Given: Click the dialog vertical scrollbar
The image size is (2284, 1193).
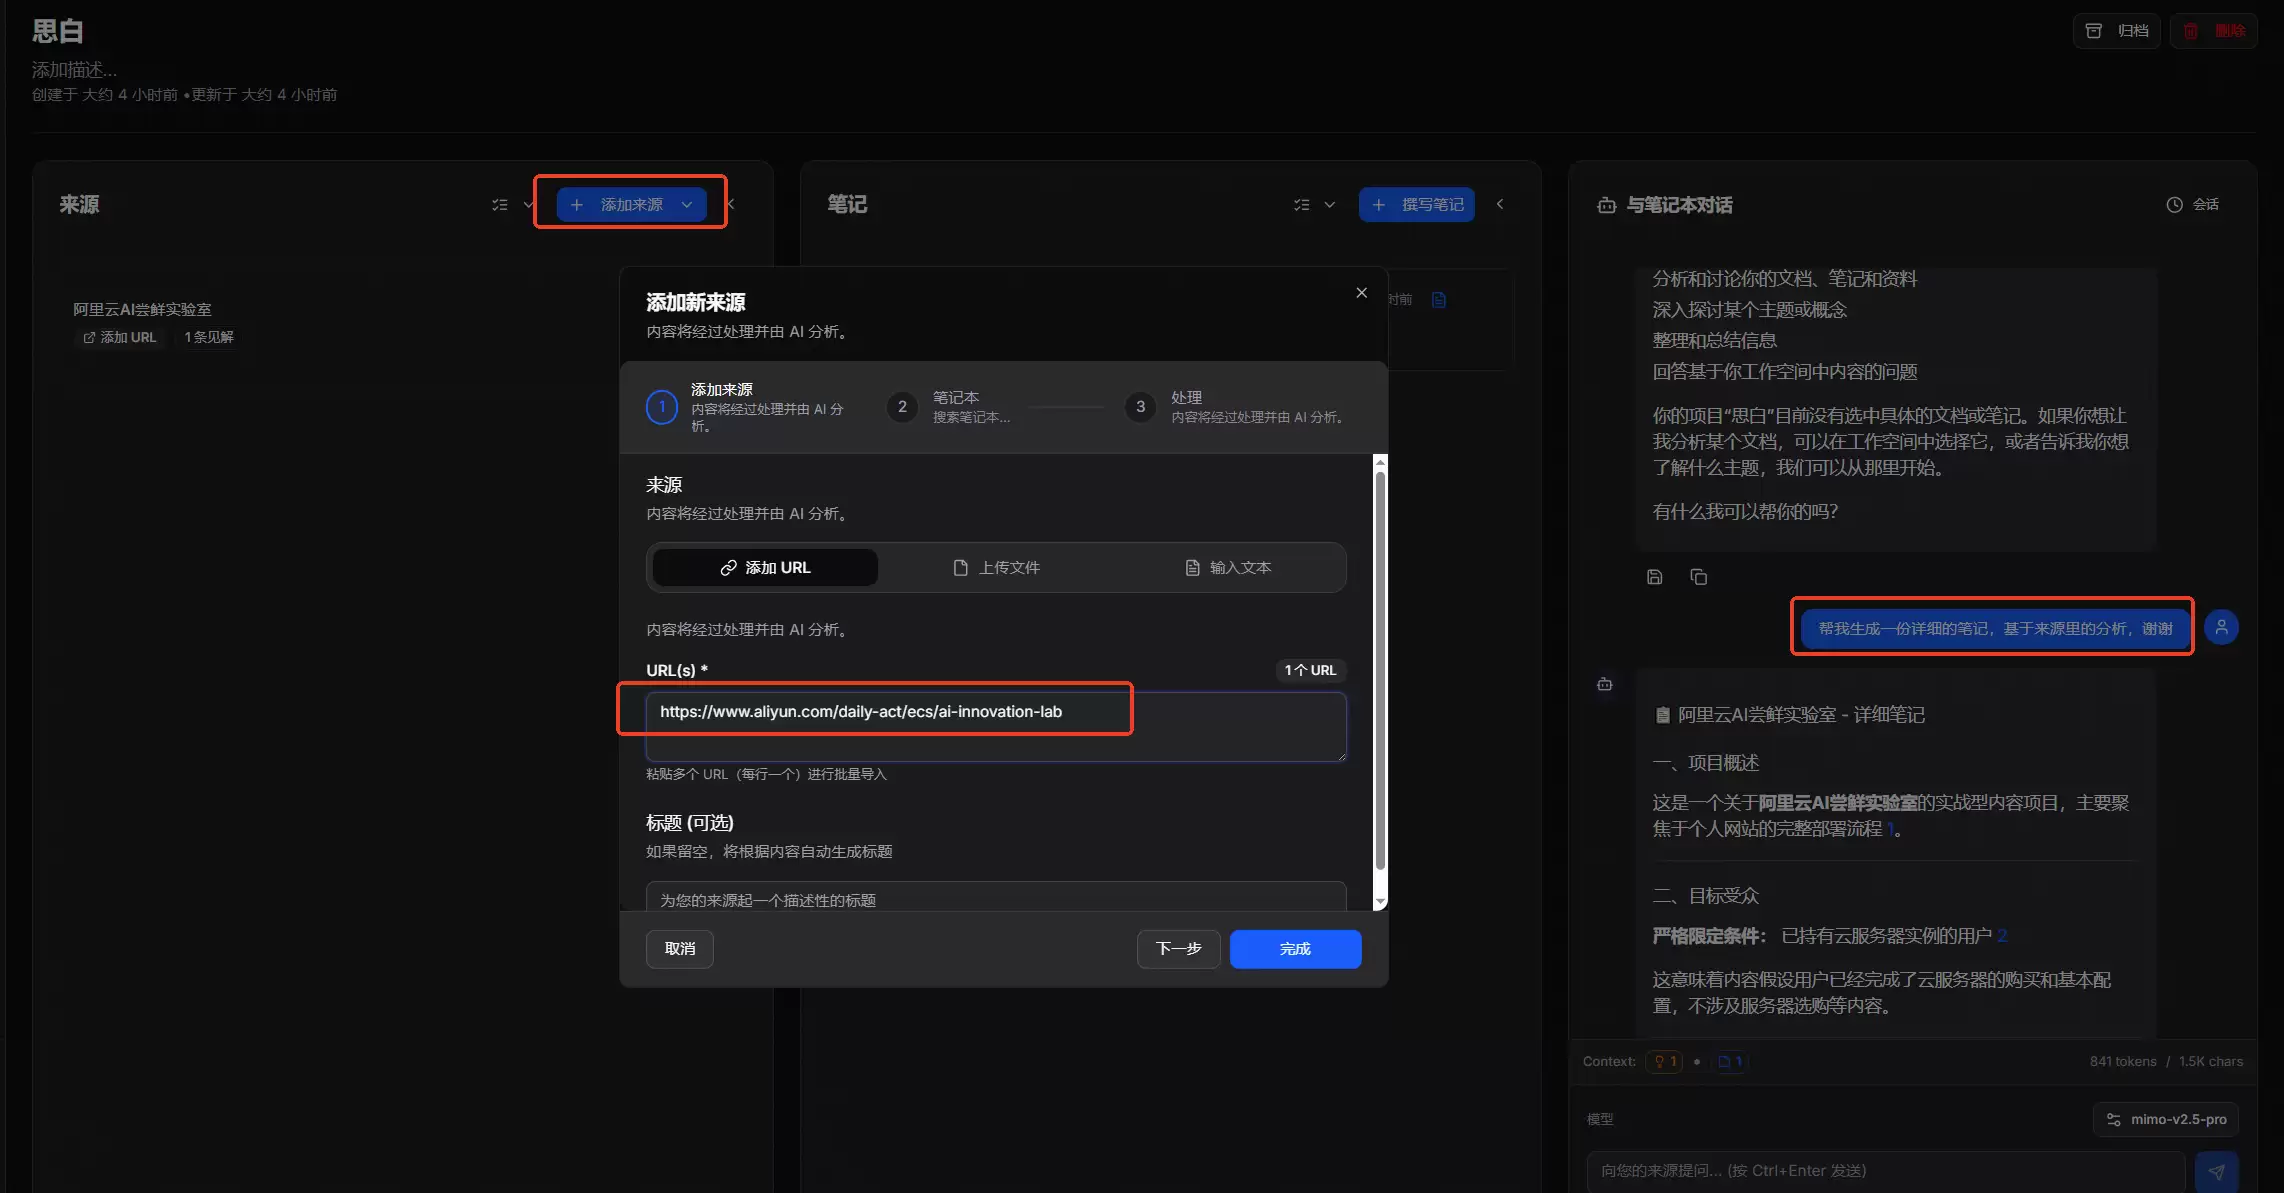Looking at the screenshot, I should (x=1380, y=670).
